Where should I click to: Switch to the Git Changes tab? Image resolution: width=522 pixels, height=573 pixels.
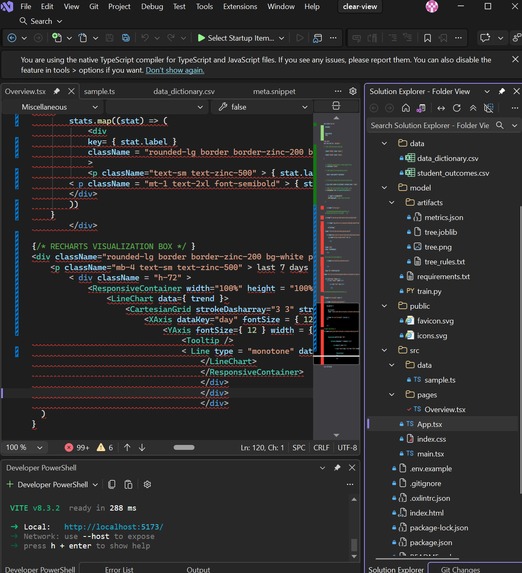pyautogui.click(x=460, y=569)
